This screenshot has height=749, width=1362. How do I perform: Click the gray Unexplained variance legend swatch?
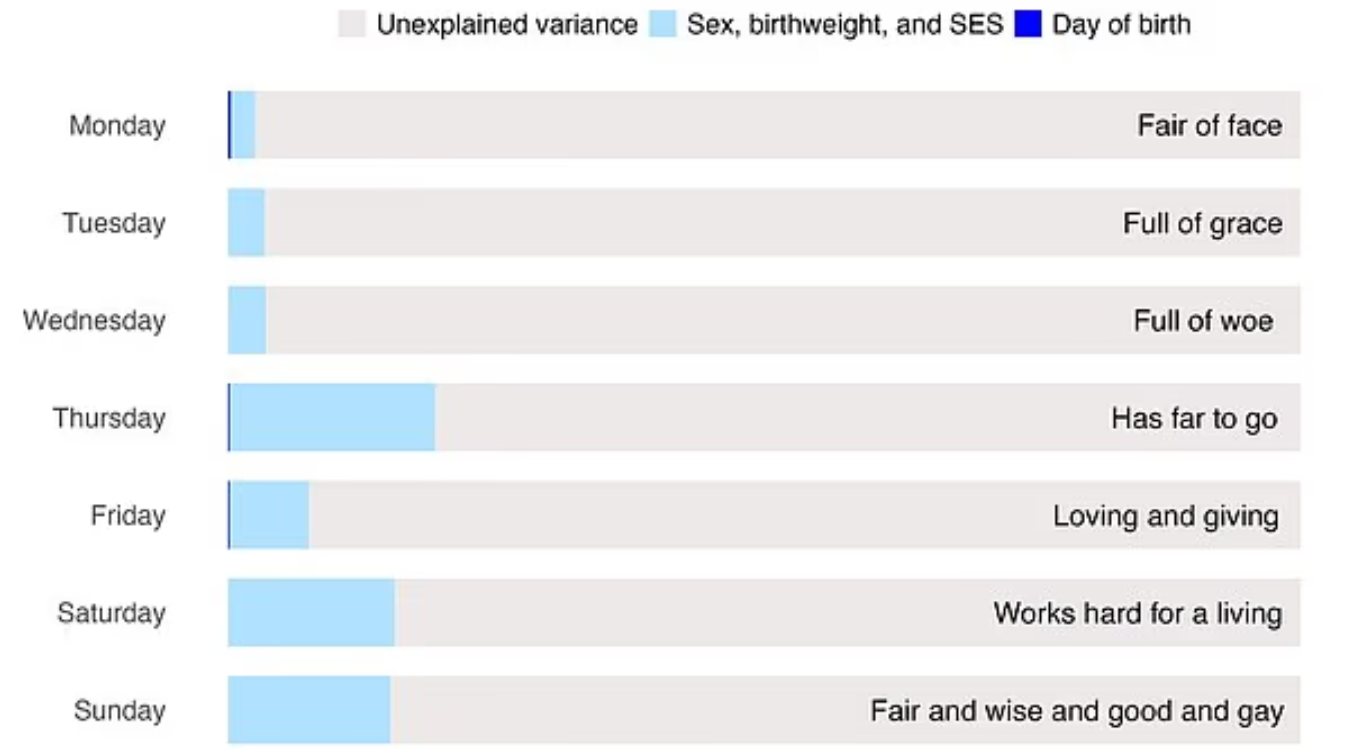coord(353,25)
